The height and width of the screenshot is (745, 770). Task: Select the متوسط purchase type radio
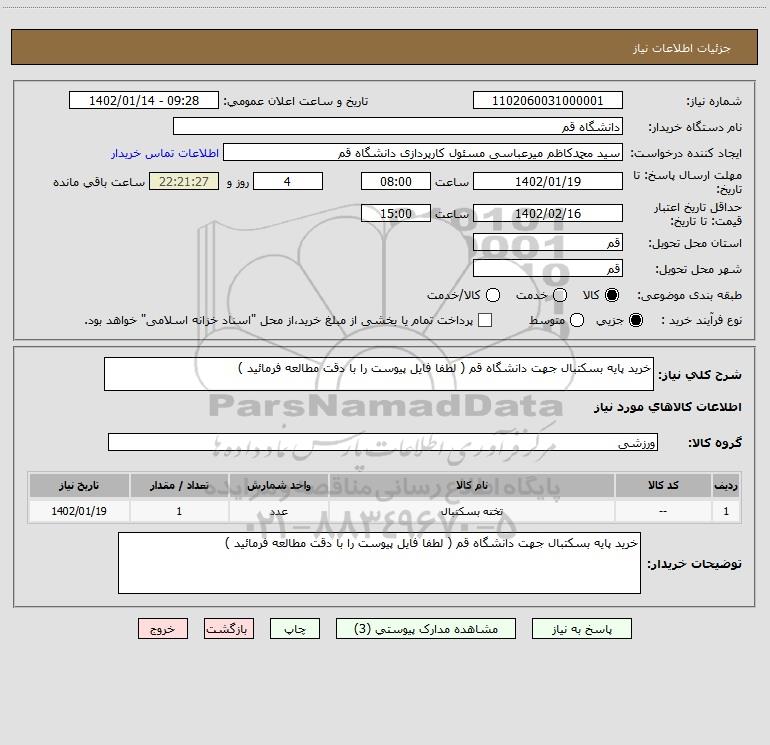click(577, 320)
